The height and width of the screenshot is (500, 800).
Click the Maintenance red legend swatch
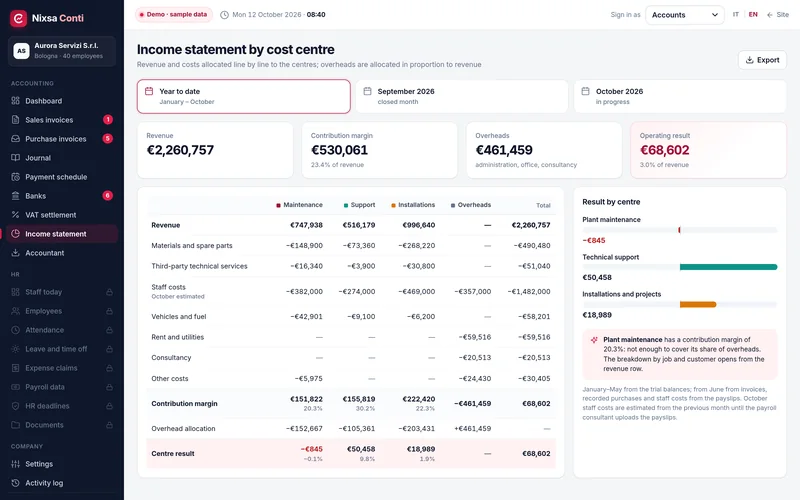coord(278,206)
